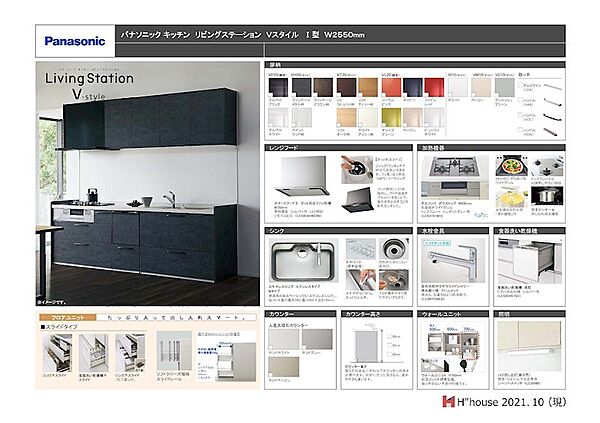Select the soft cherry wood swatch
600x423 pixels.
368,88
